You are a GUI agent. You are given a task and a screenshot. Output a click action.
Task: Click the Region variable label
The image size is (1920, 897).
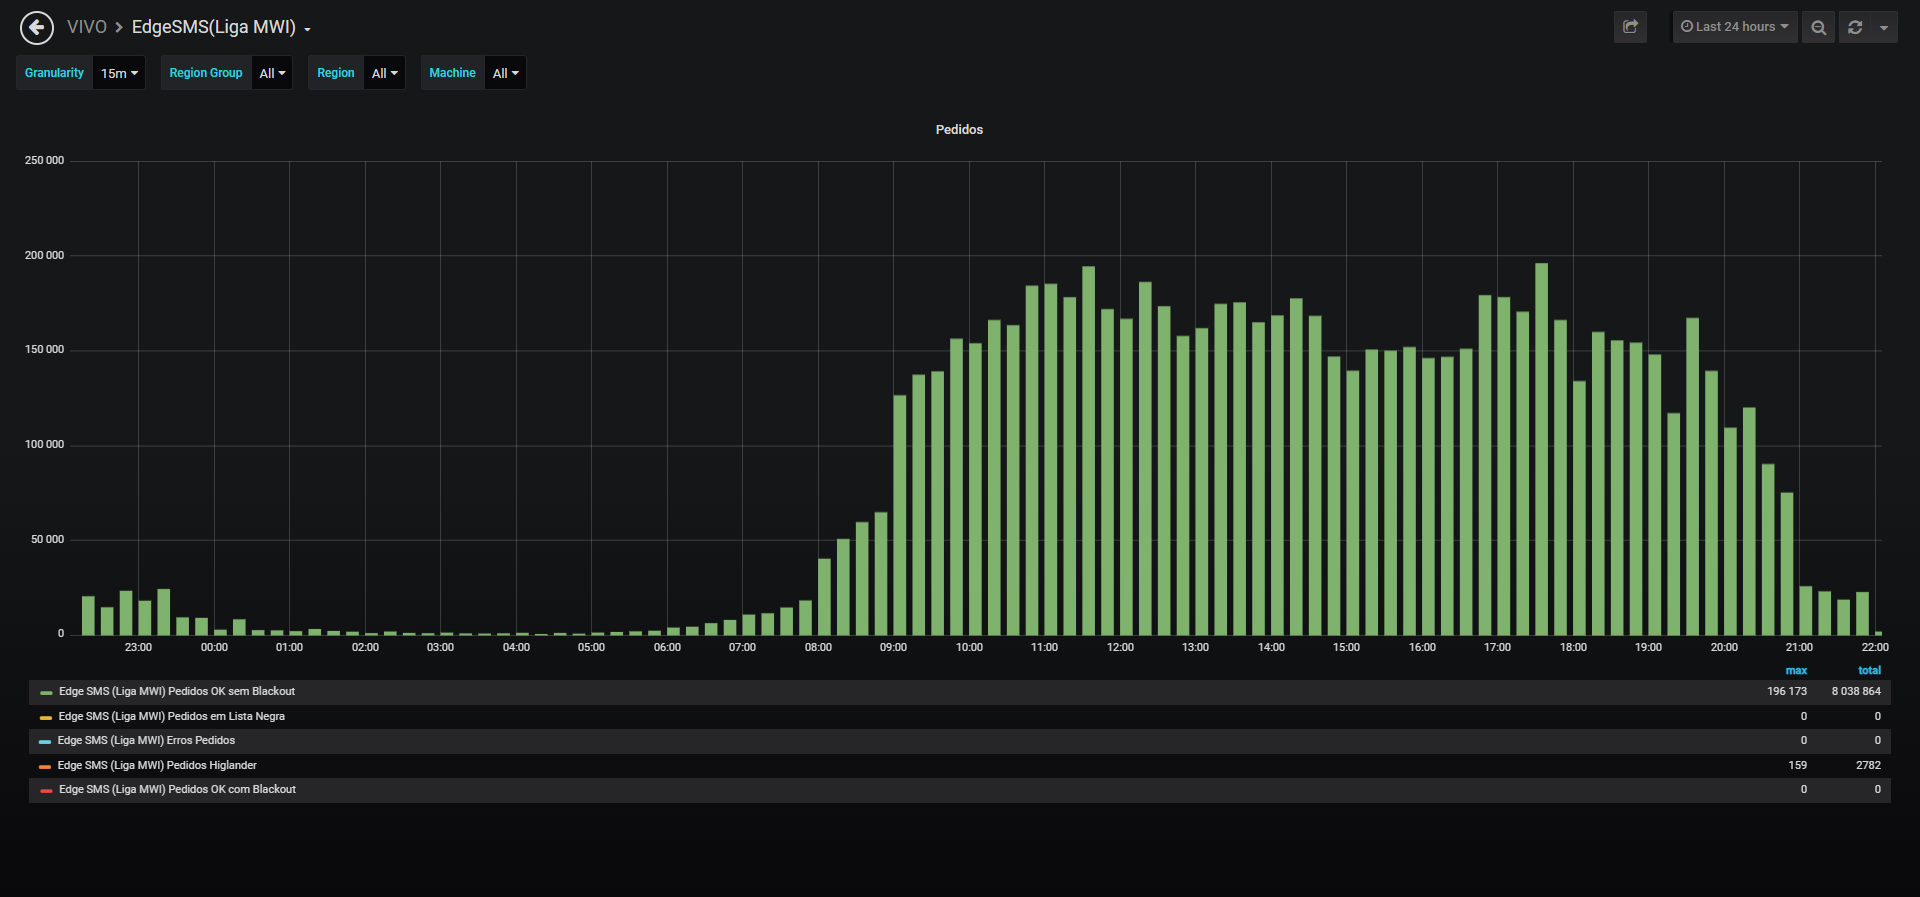pos(336,73)
